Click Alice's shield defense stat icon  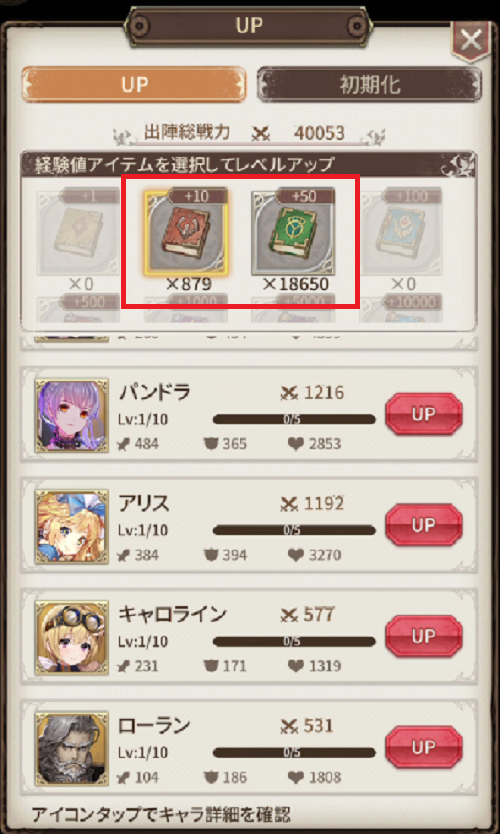click(211, 555)
